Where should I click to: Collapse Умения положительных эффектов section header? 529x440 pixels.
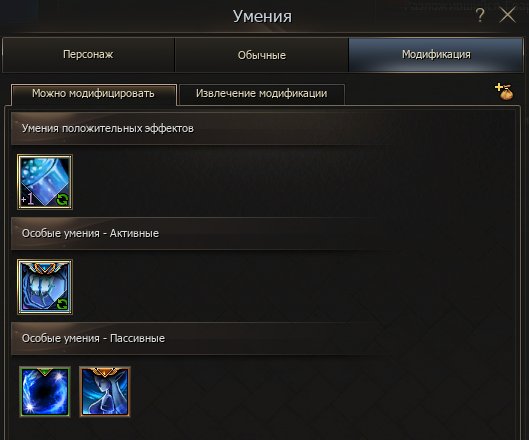[x=263, y=129]
